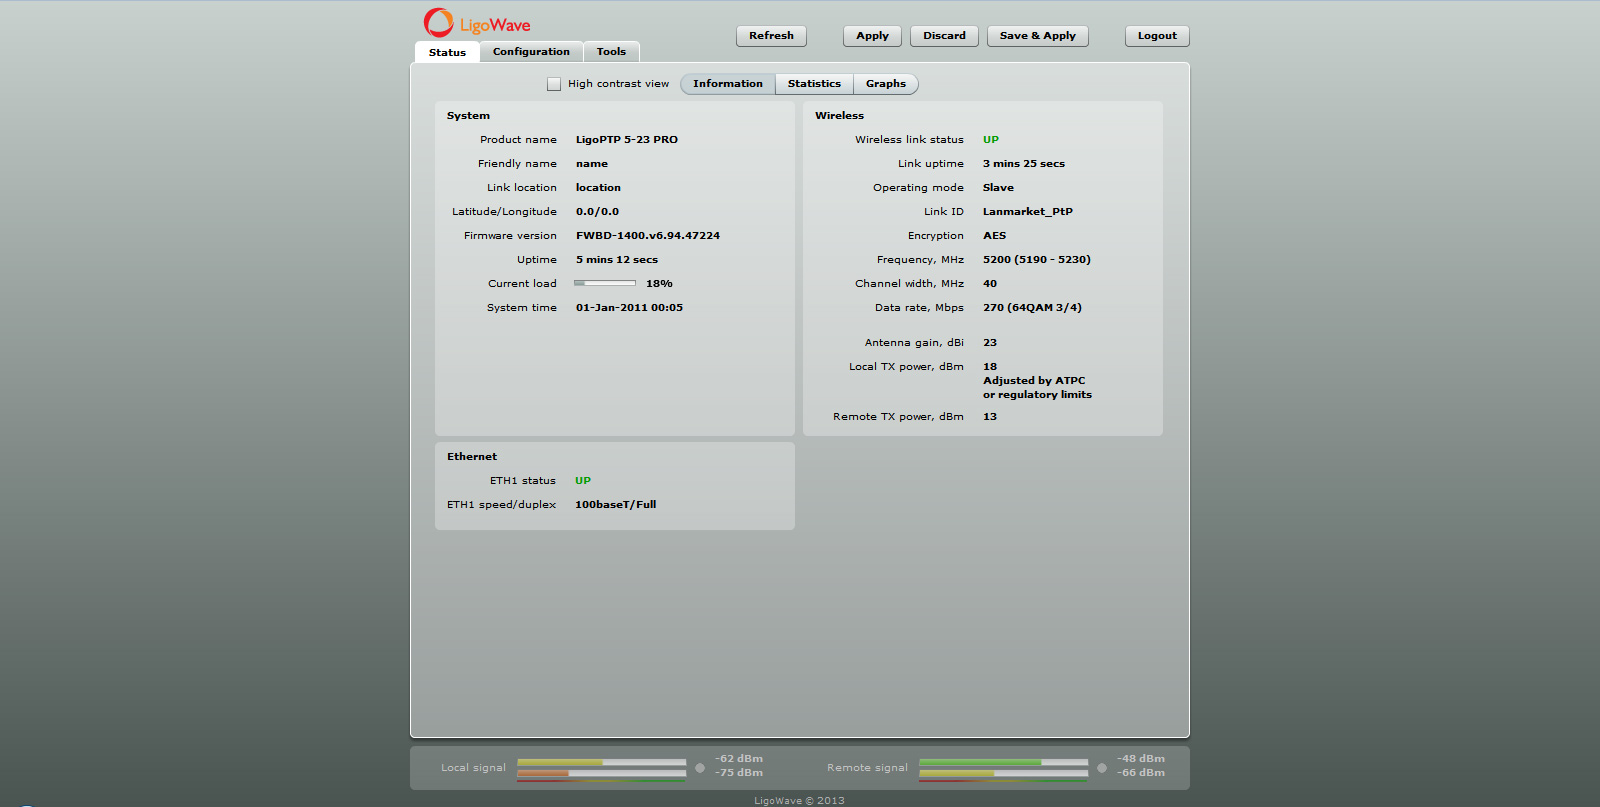Click the Remote signal strength bars
The image size is (1600, 807).
tap(1003, 768)
